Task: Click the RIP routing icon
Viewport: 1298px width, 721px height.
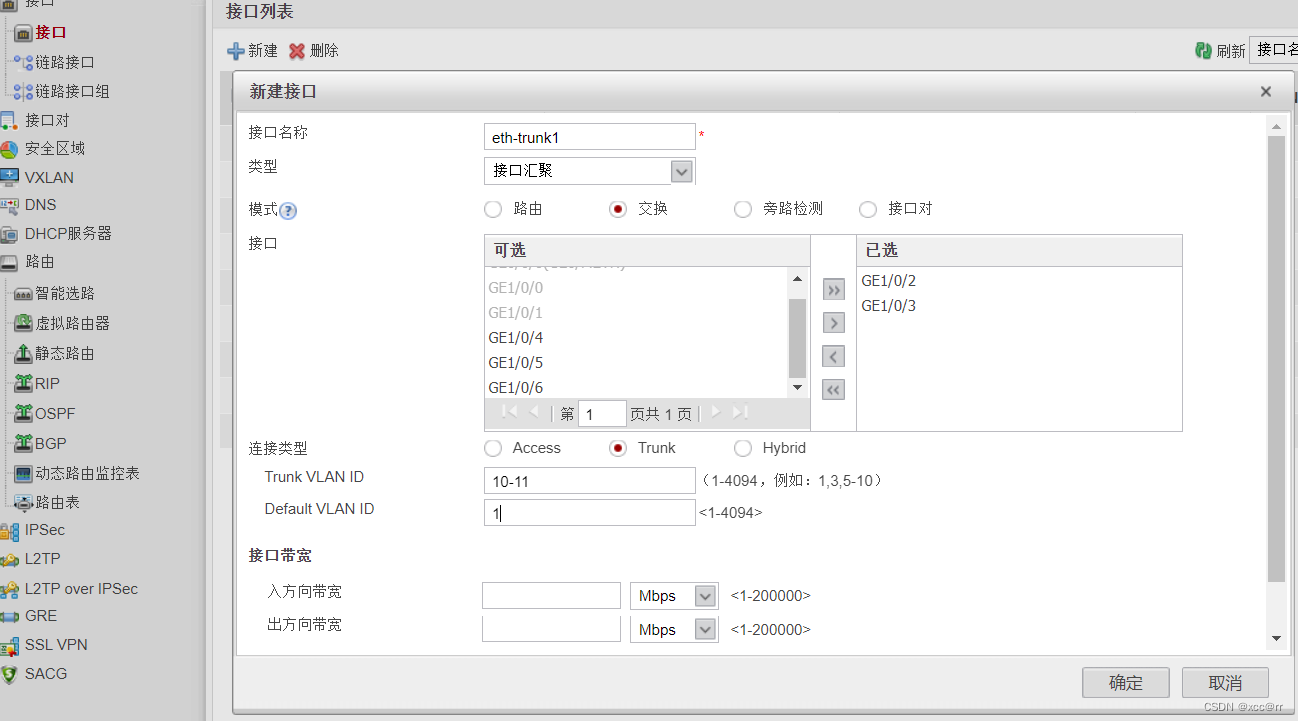Action: coord(24,384)
